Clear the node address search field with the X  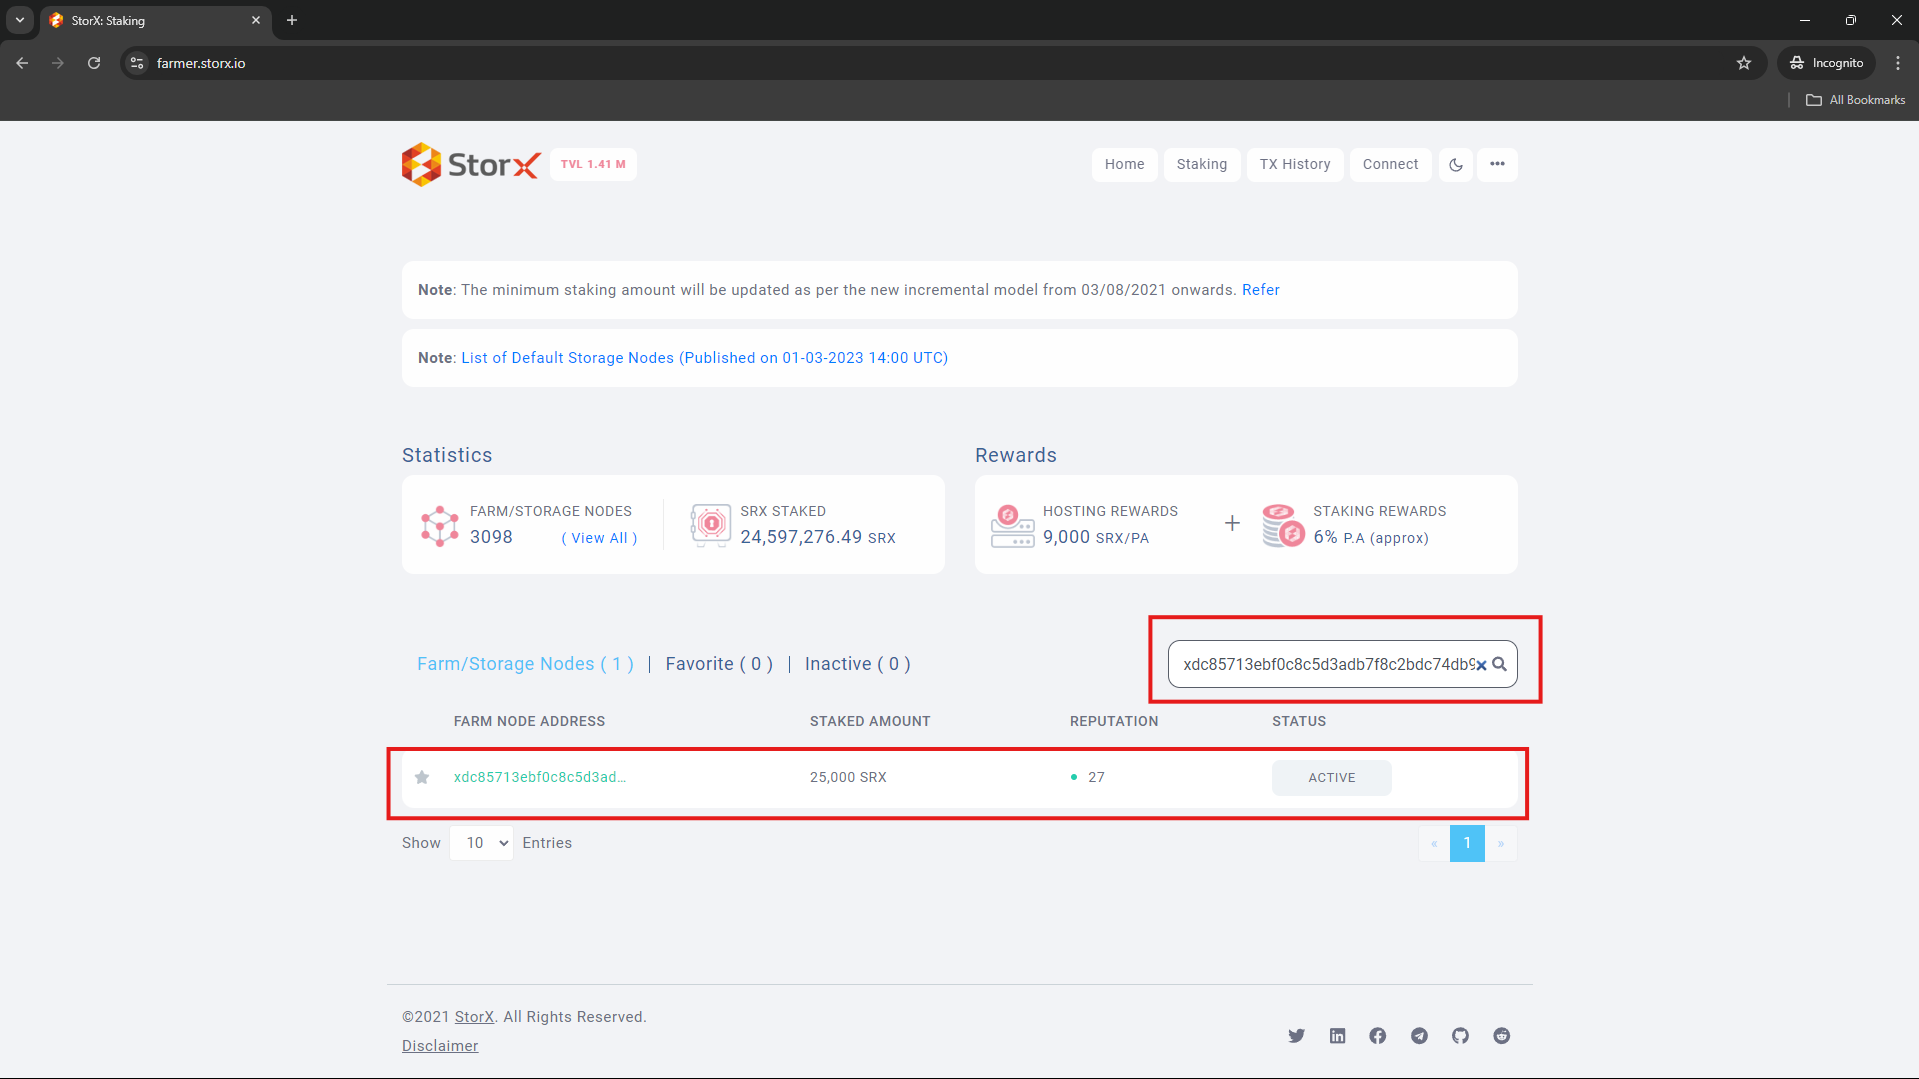1481,664
